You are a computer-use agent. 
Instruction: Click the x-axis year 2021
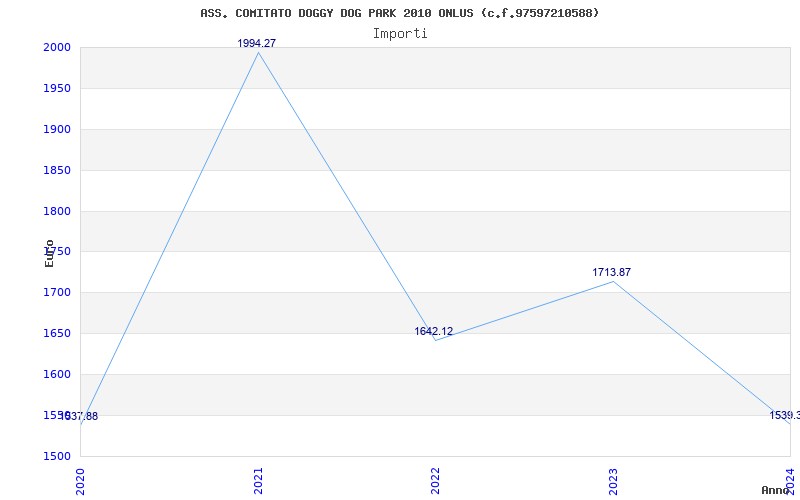click(258, 481)
